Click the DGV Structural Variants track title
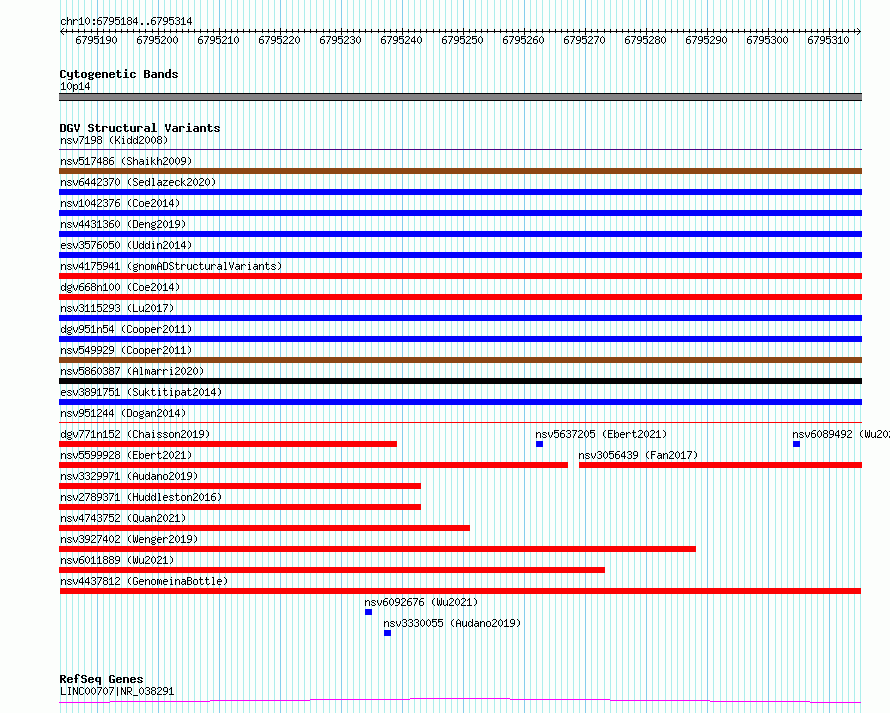The height and width of the screenshot is (713, 890). pyautogui.click(x=140, y=128)
